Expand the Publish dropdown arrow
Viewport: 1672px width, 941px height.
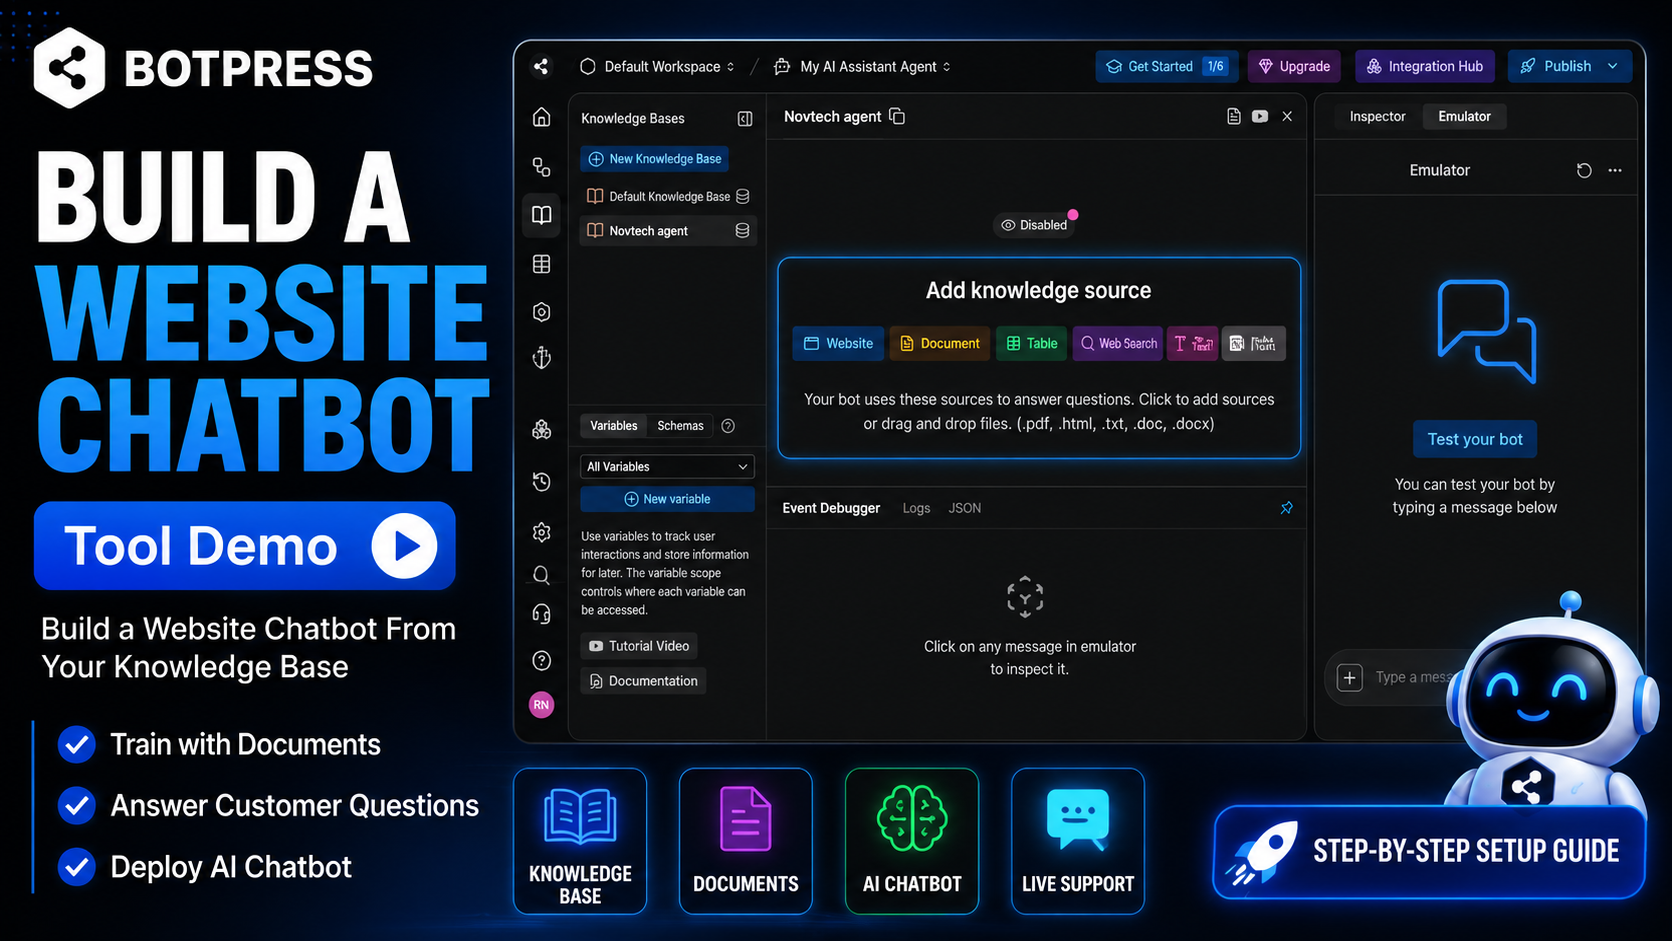(x=1613, y=67)
